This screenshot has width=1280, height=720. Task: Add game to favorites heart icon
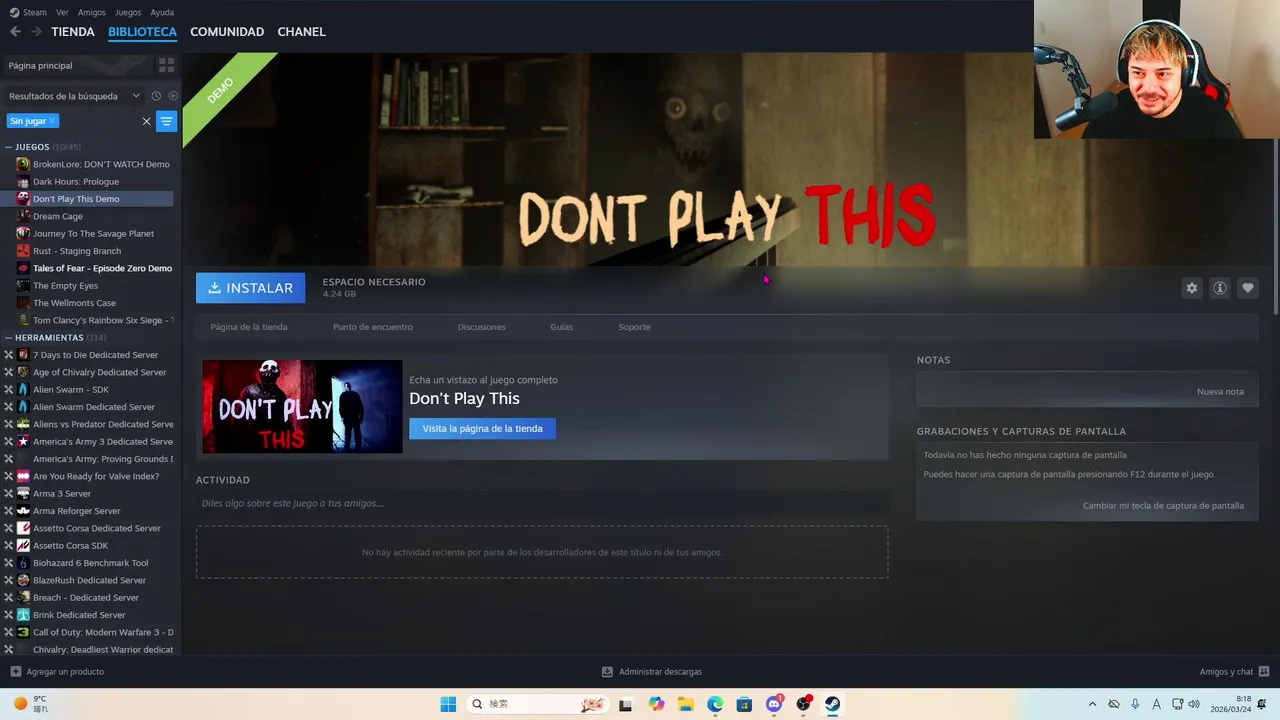coord(1248,288)
